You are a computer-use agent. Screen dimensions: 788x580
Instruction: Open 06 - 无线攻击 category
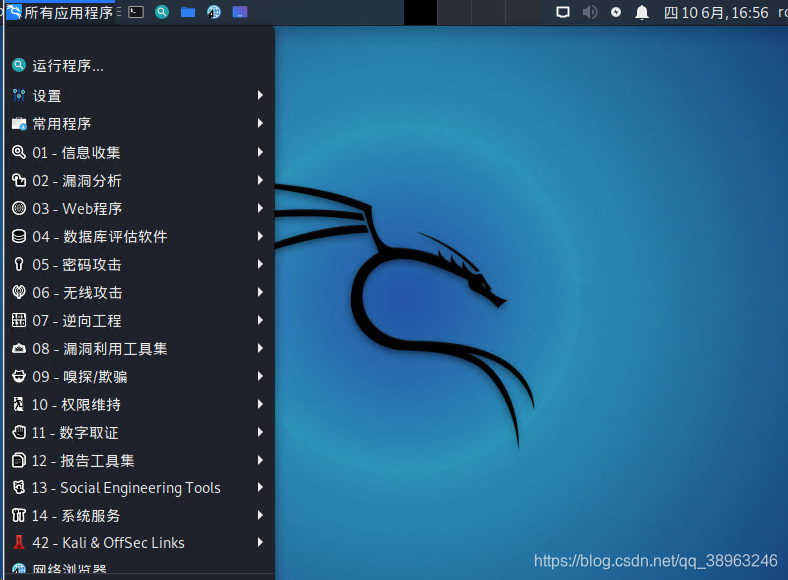[x=140, y=293]
